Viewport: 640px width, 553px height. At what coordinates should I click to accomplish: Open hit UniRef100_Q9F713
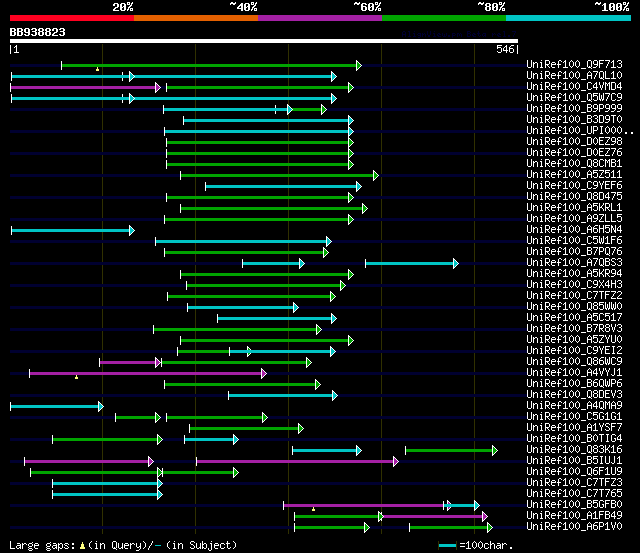point(574,64)
